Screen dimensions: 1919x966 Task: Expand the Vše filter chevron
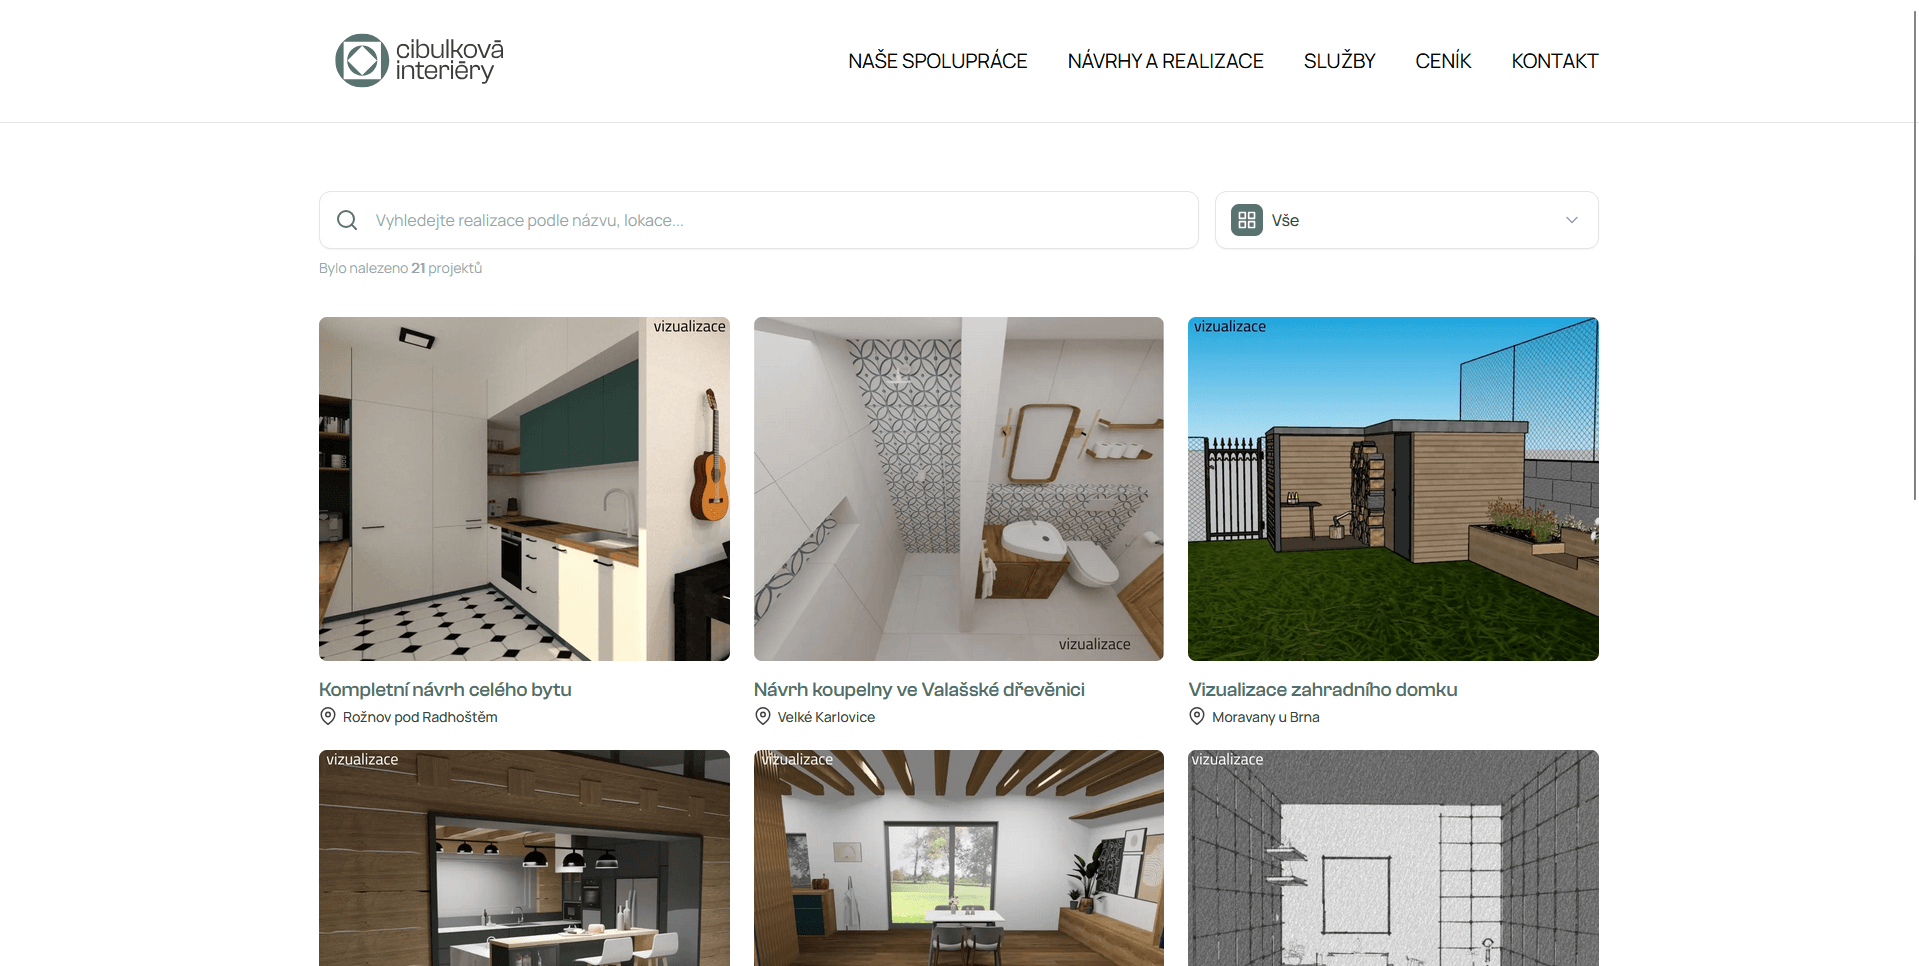click(1572, 220)
